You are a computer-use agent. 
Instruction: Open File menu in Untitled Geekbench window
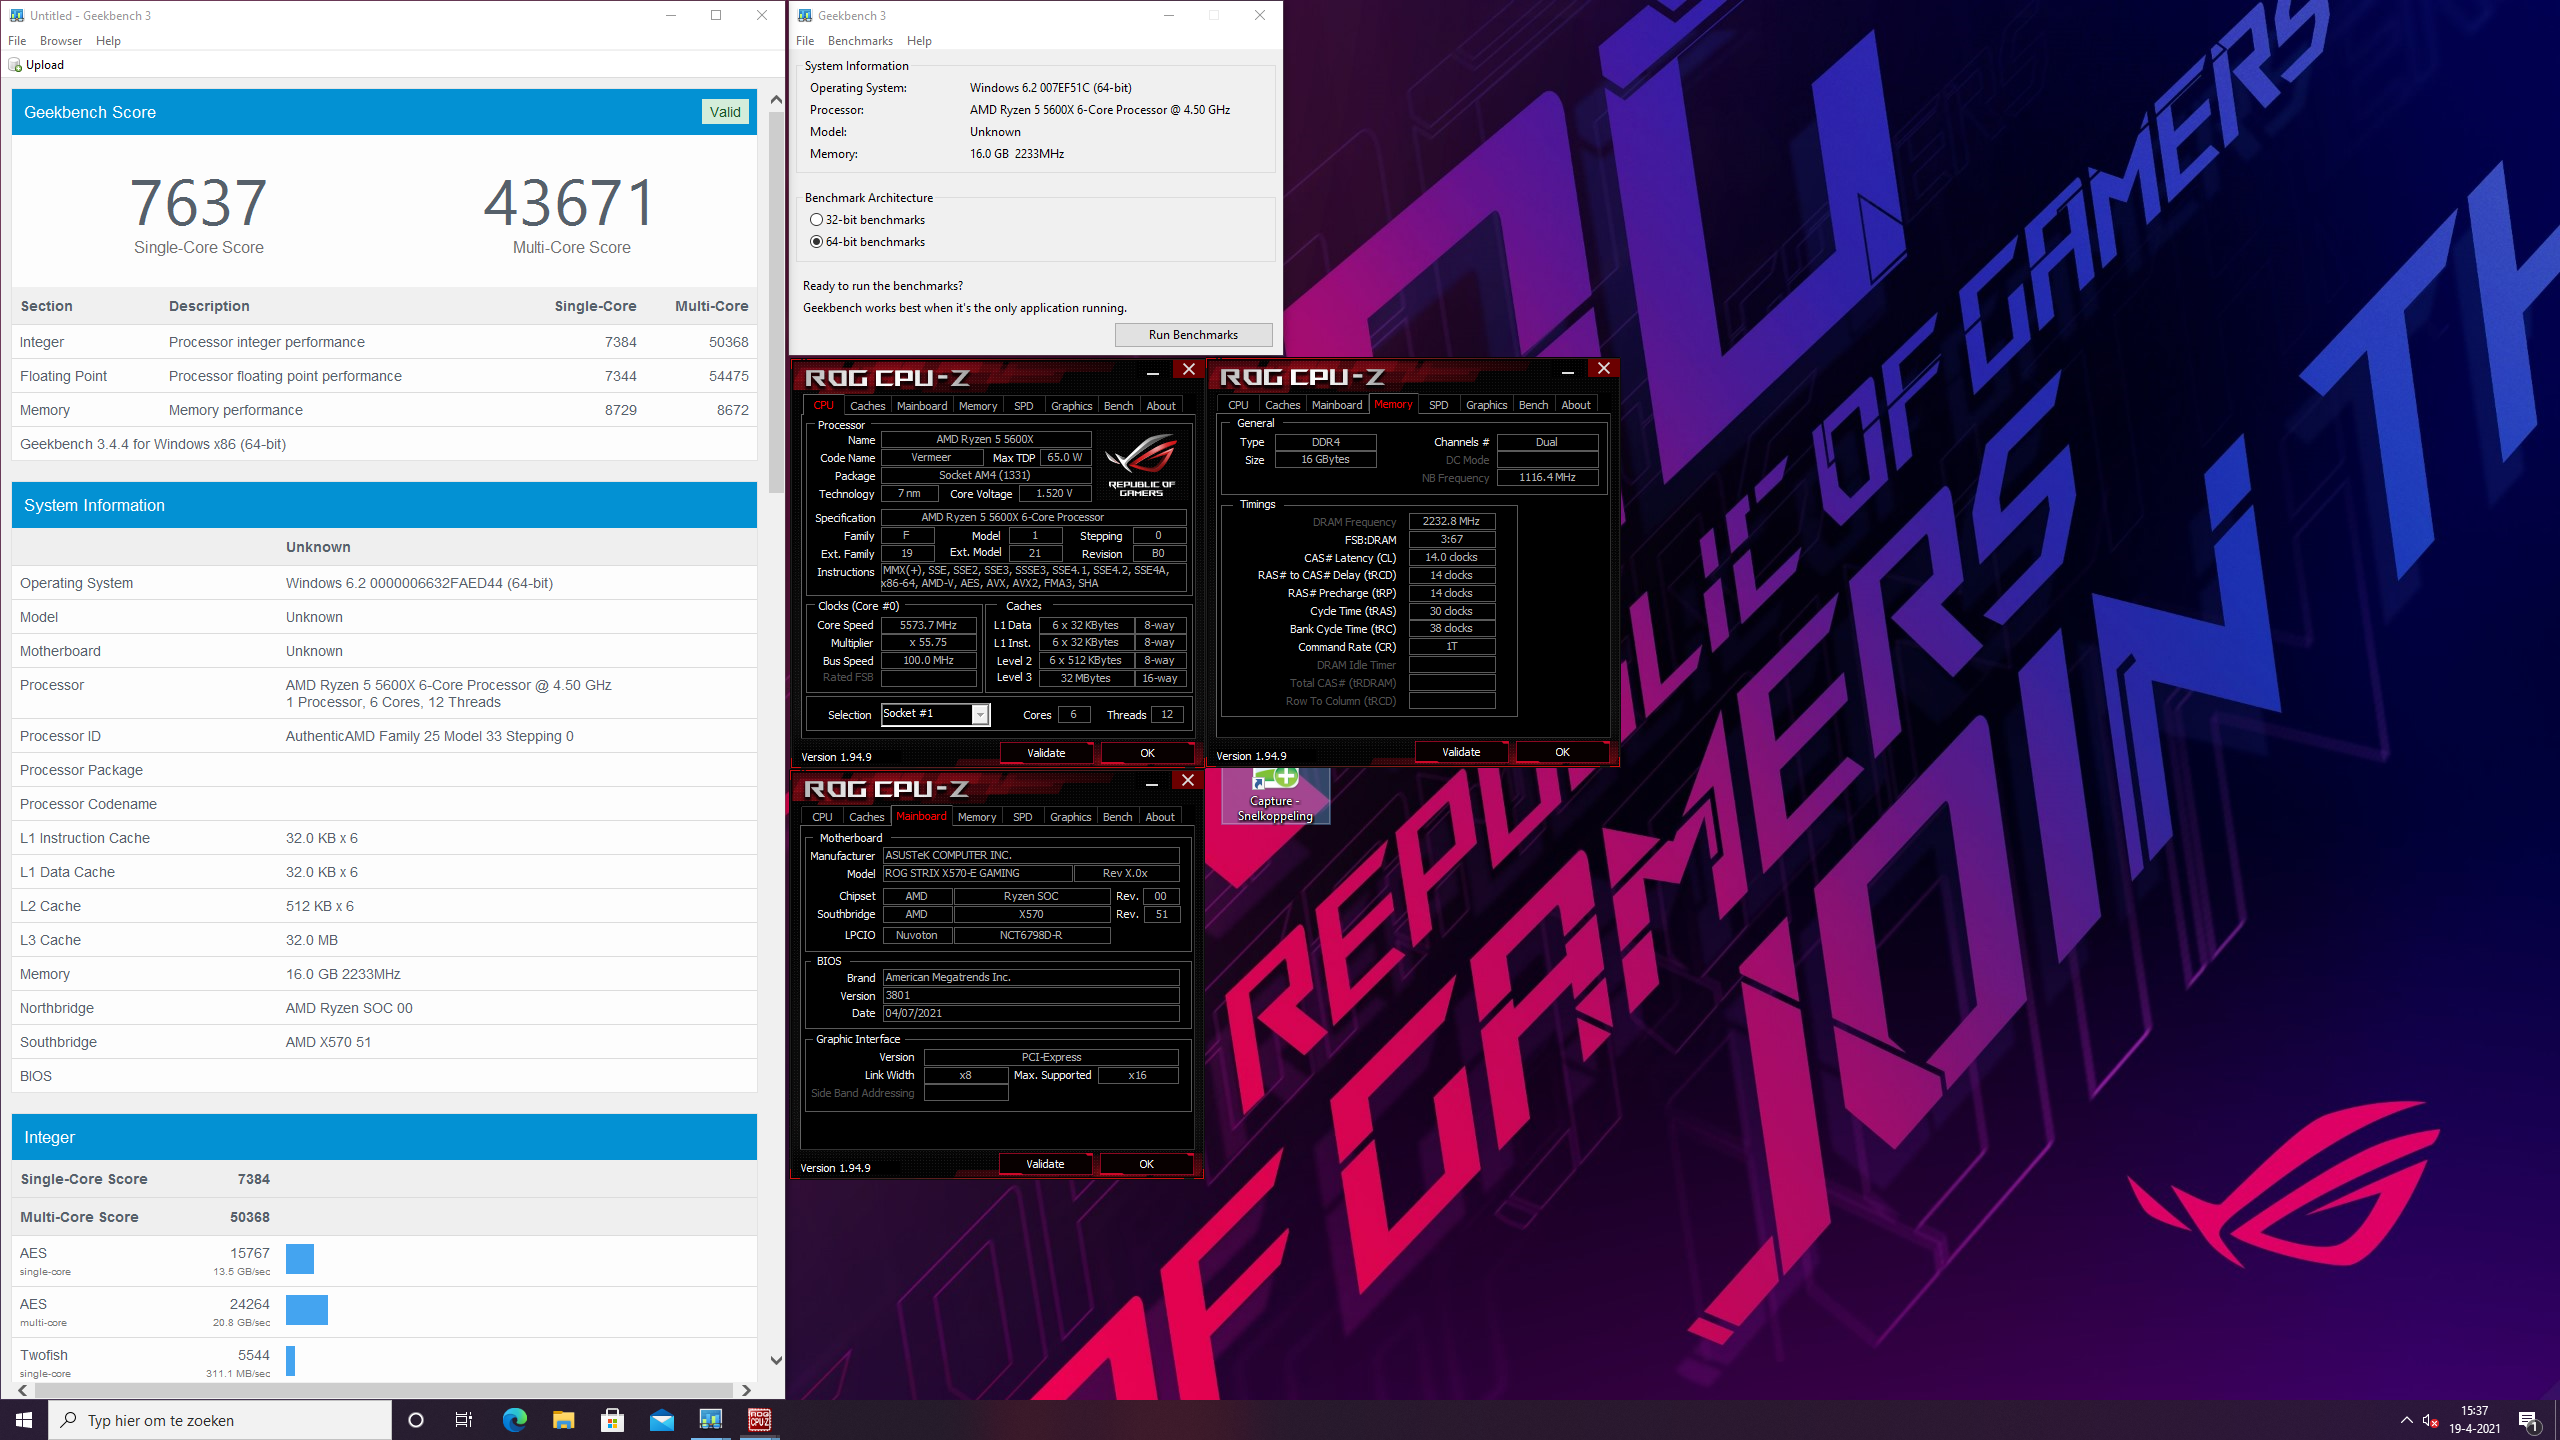point(17,41)
